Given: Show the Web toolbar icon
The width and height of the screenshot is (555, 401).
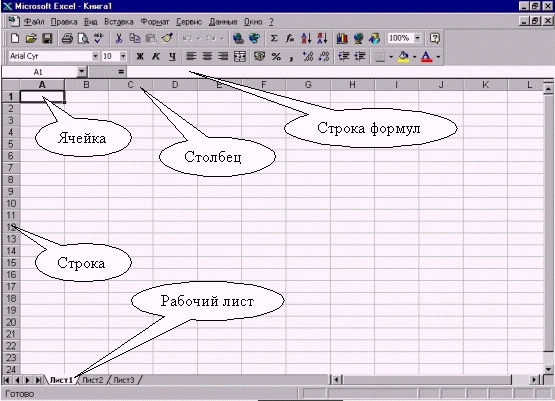Looking at the screenshot, I should pos(254,38).
